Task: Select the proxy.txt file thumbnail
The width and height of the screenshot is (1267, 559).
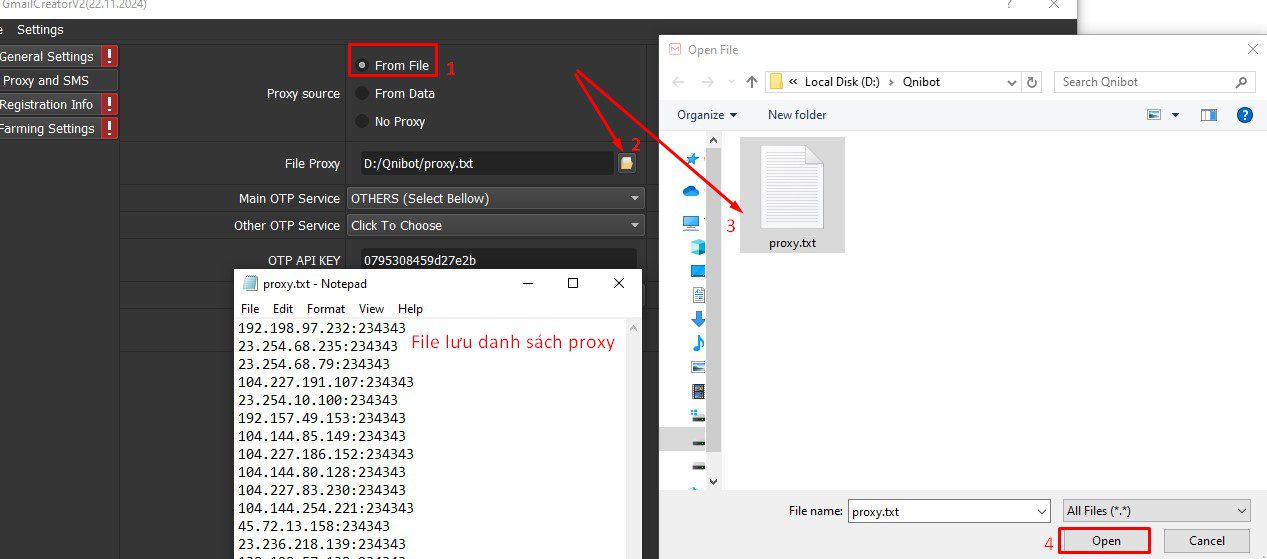Action: 792,195
